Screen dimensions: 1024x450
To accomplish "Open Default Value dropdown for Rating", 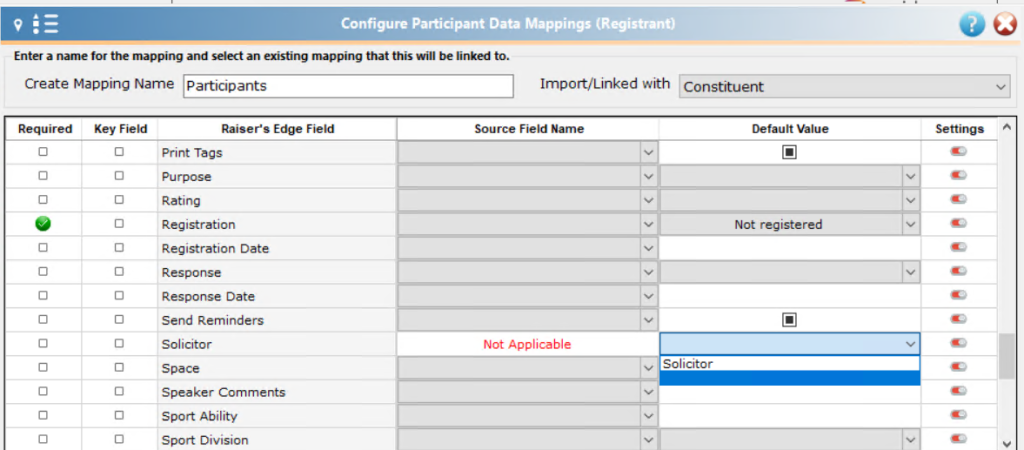I will point(909,200).
